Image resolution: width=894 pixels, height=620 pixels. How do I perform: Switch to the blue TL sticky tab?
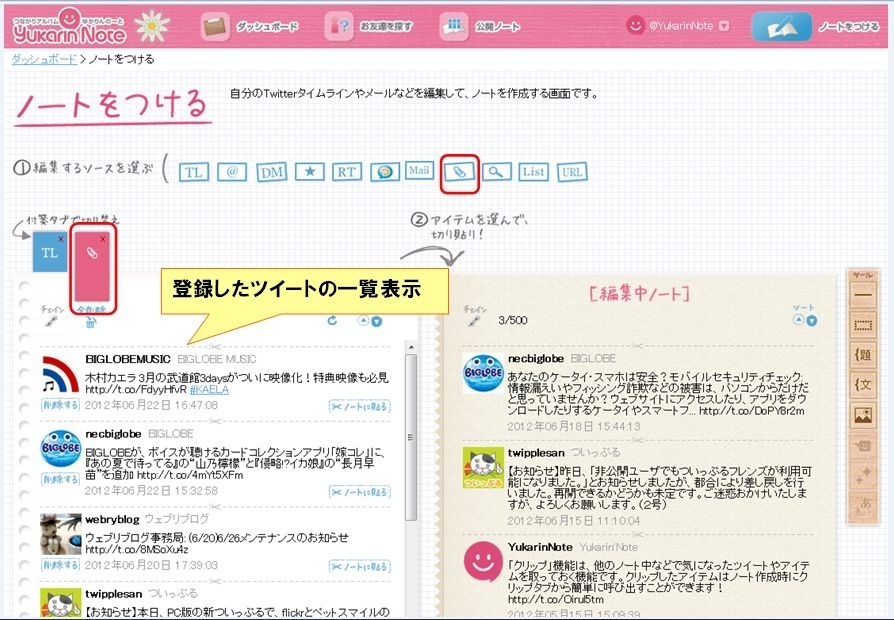50,252
